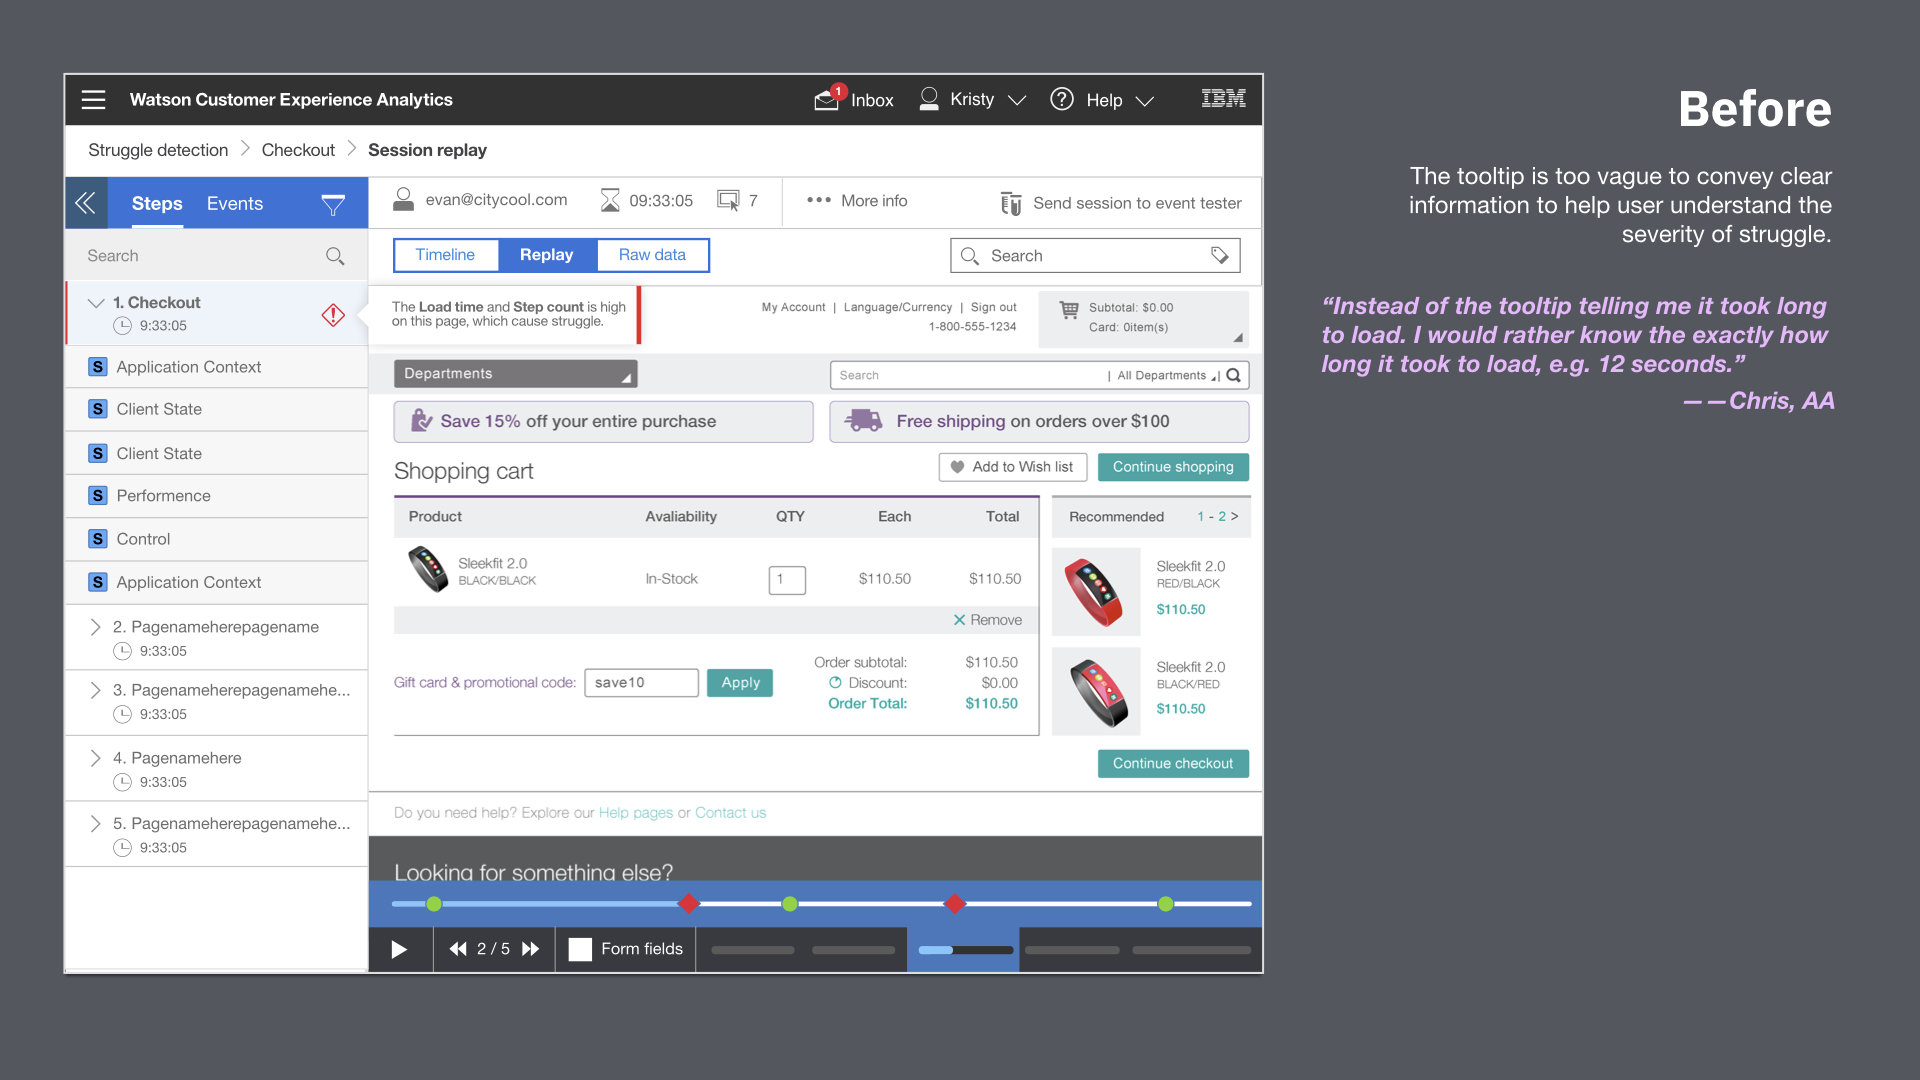Click the Sleekfit 2.0 RED/BLACK thumbnail
The width and height of the screenshot is (1920, 1080).
click(1096, 591)
